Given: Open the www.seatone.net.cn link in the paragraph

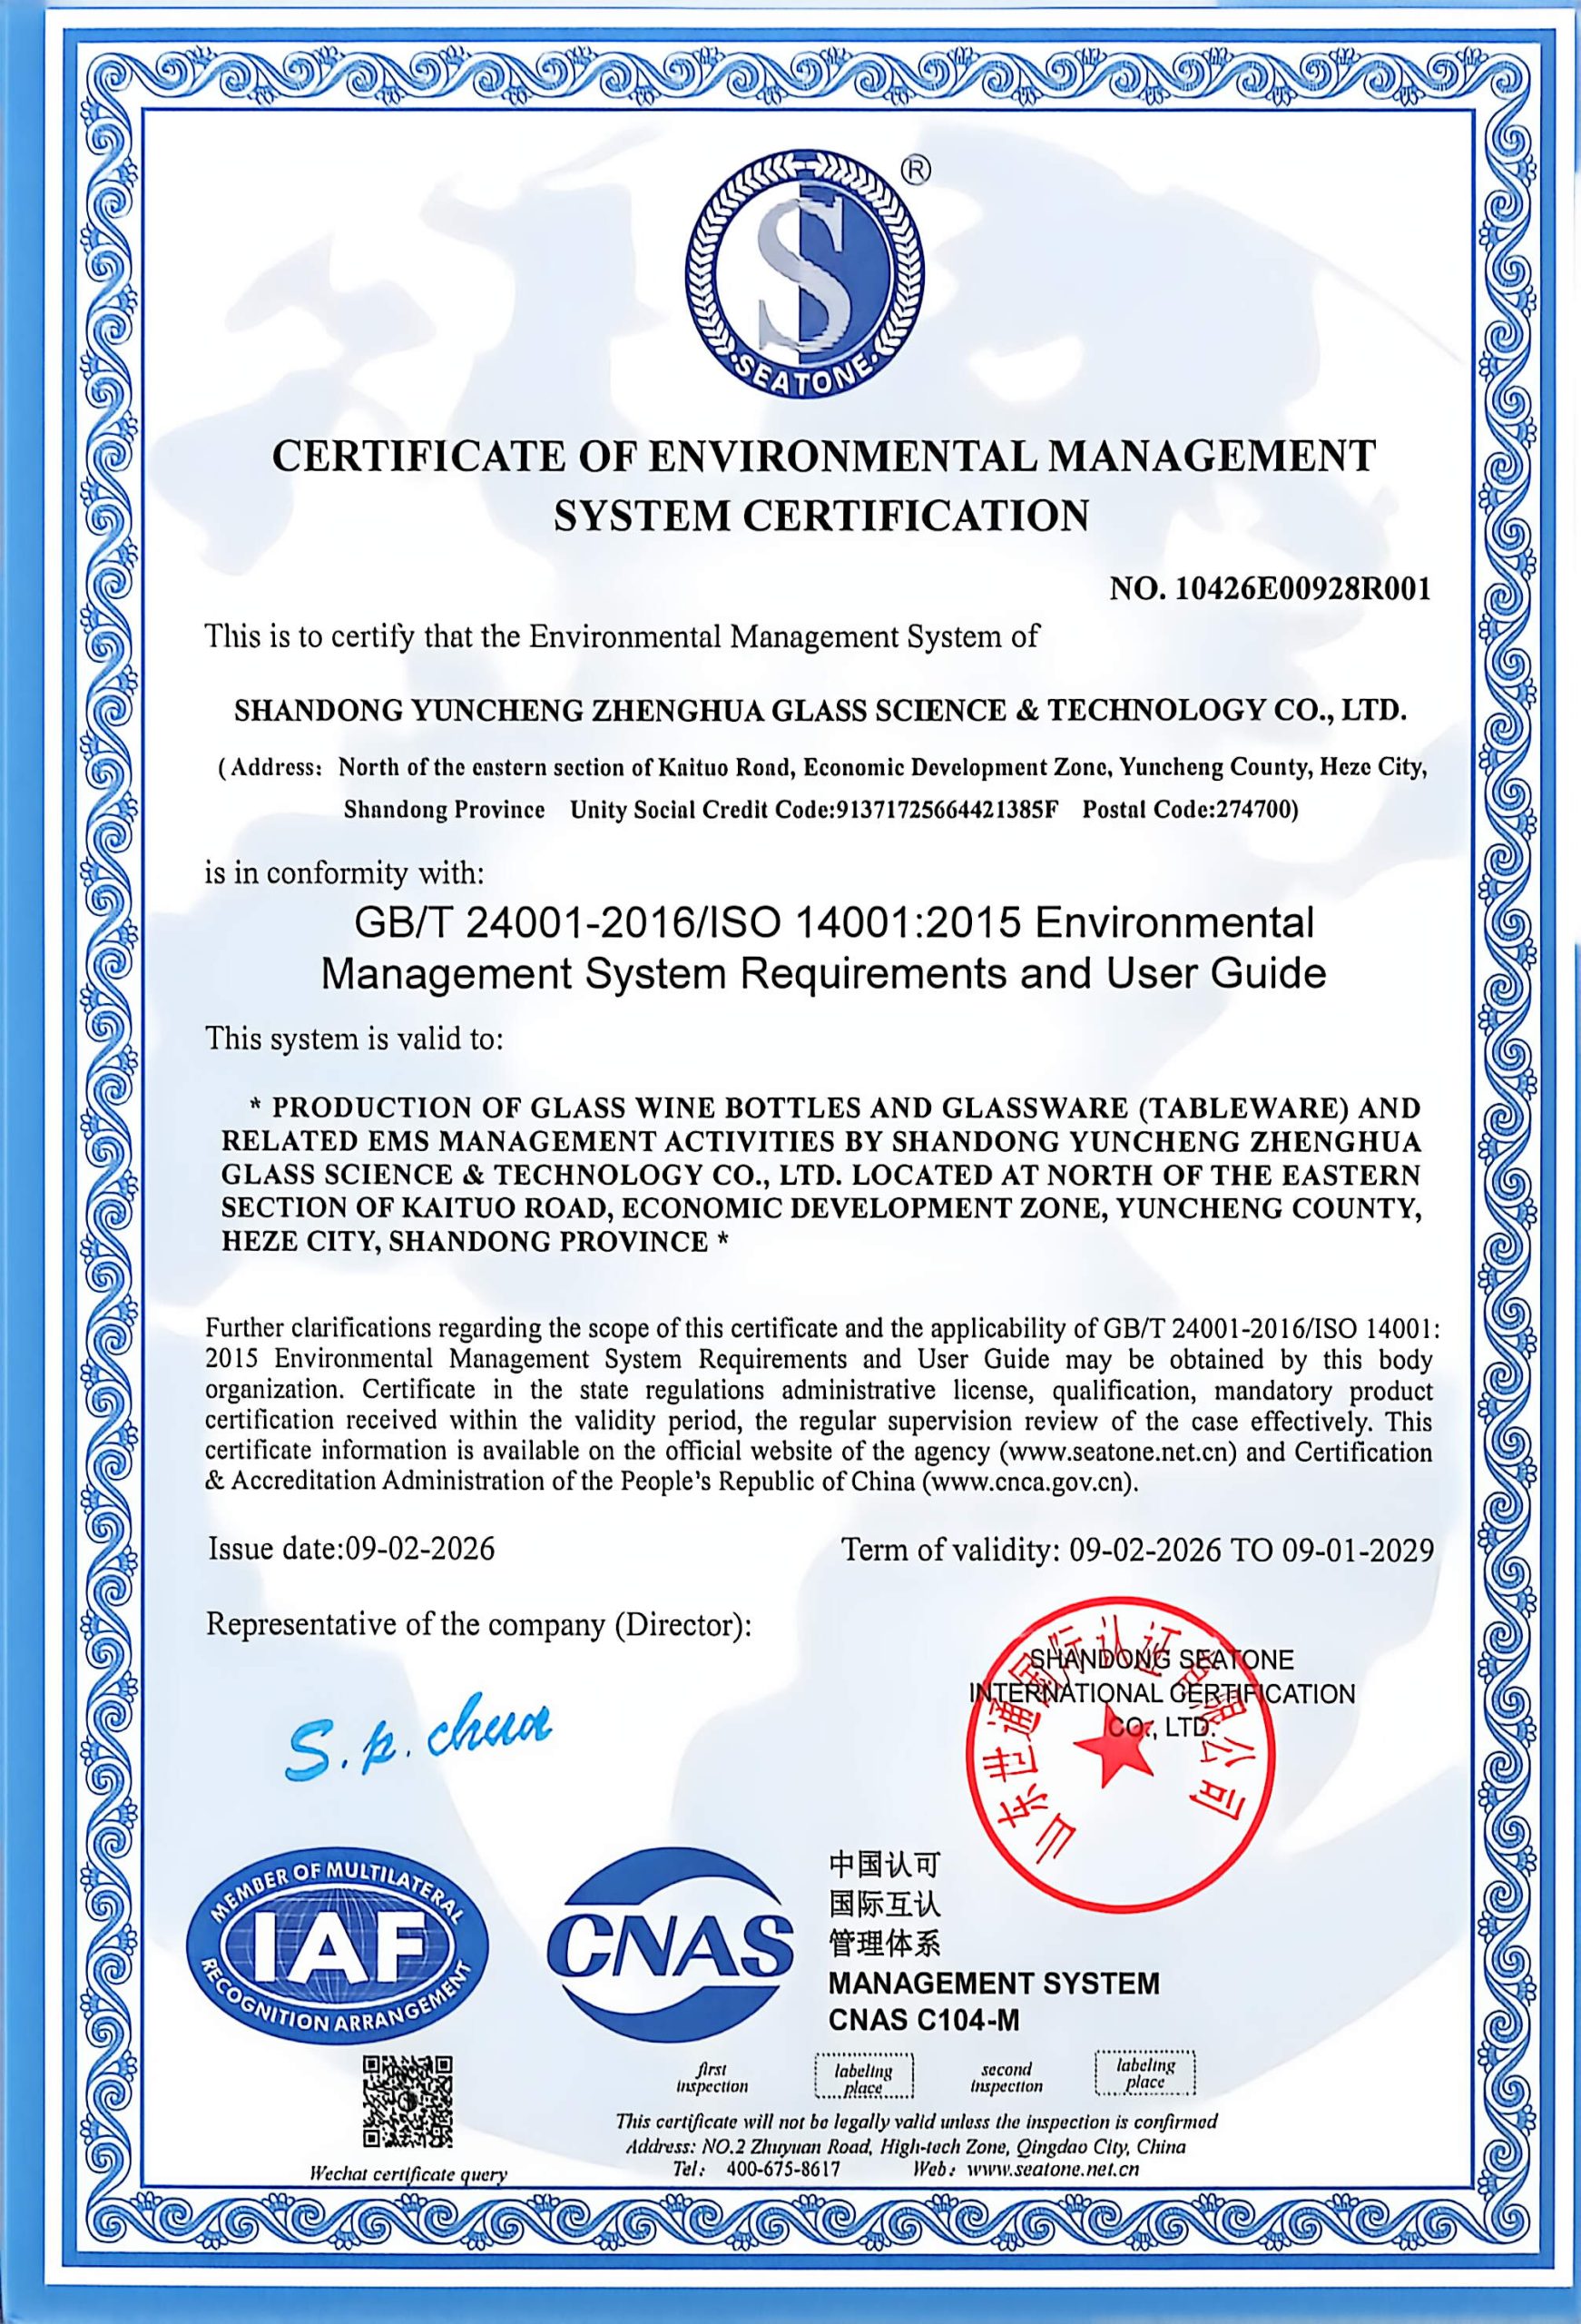Looking at the screenshot, I should point(1118,1452).
